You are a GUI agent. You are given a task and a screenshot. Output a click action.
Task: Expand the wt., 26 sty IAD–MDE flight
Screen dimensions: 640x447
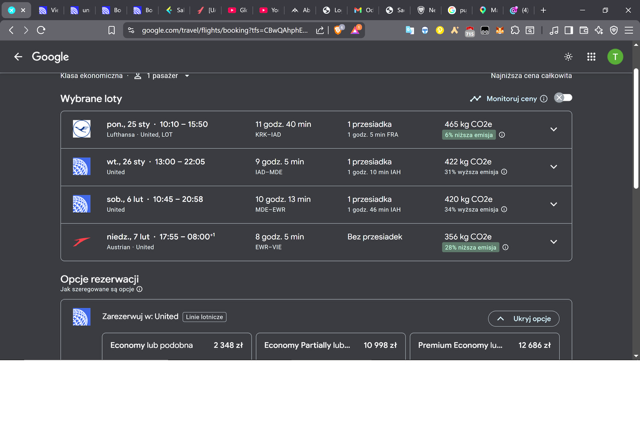tap(553, 167)
